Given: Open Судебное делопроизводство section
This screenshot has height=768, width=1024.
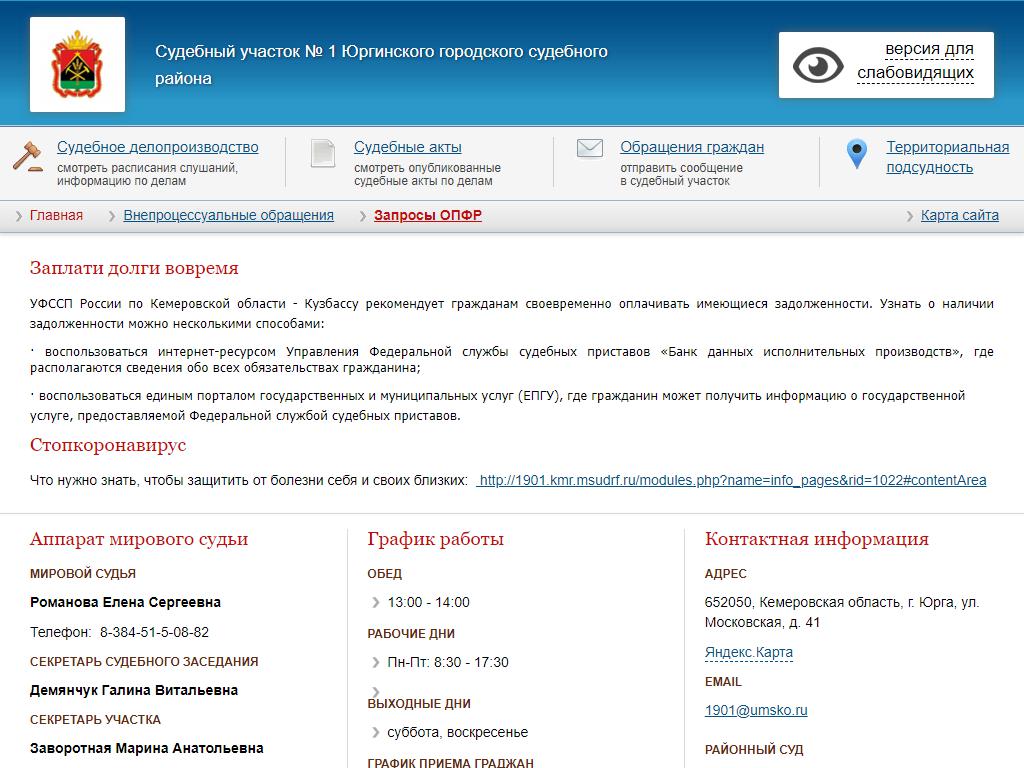Looking at the screenshot, I should coord(157,147).
